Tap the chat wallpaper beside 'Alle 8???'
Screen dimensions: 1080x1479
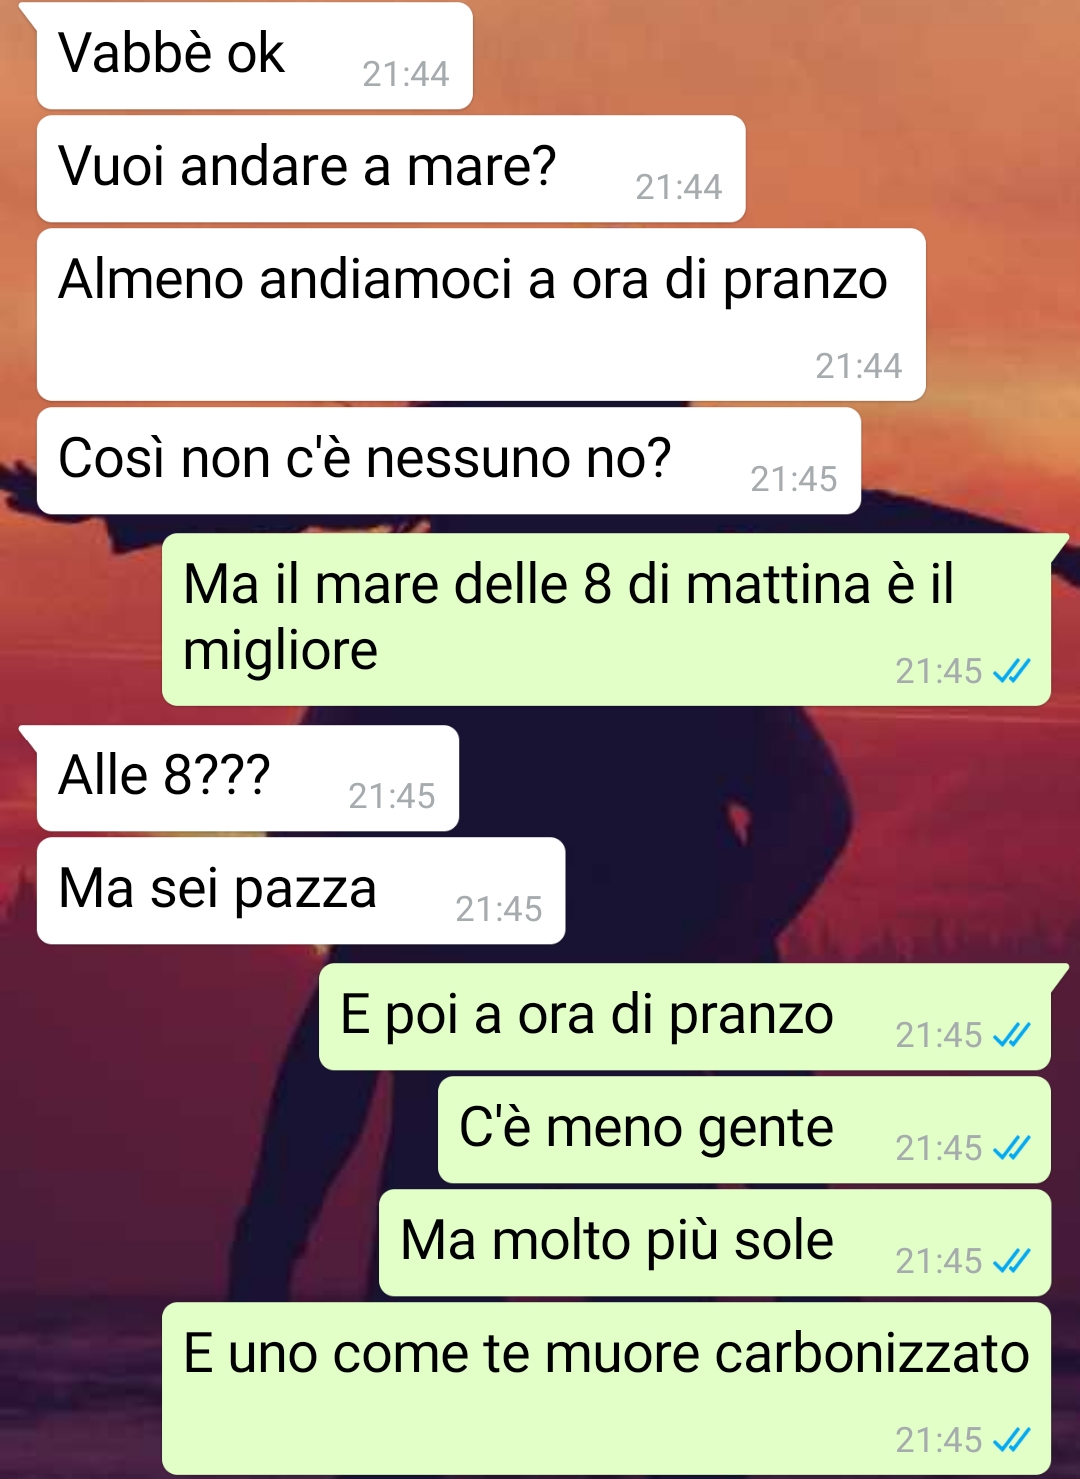(x=760, y=778)
